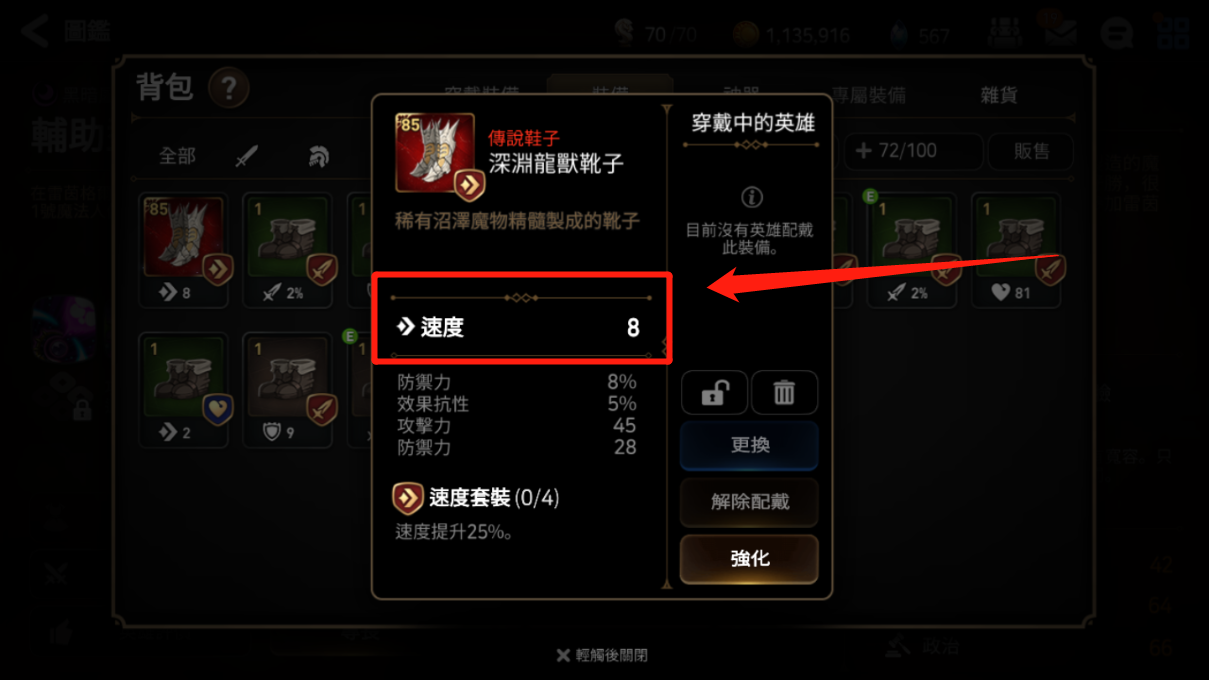Filter by helmet icon
The image size is (1209, 680).
[x=318, y=157]
